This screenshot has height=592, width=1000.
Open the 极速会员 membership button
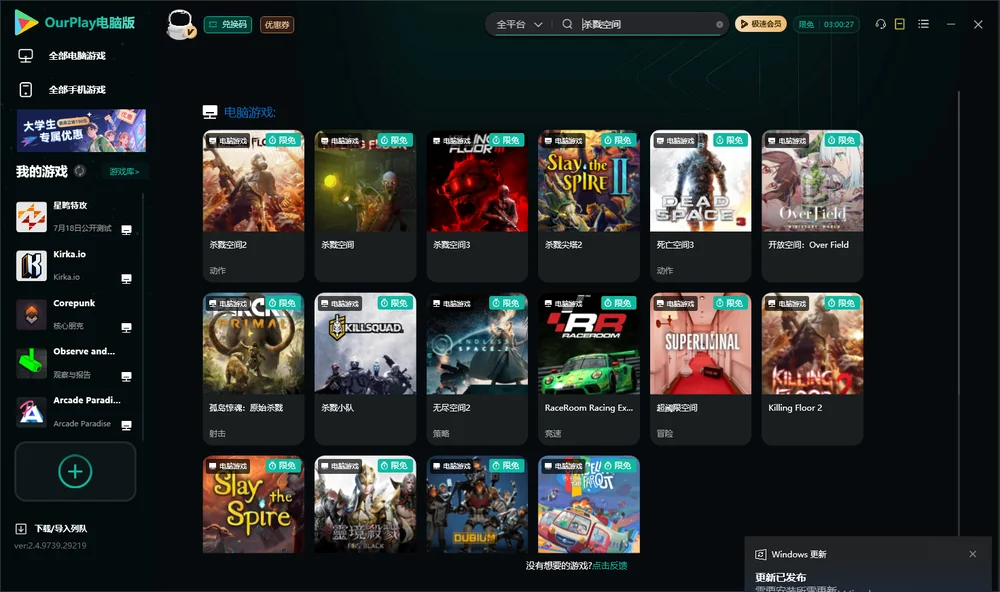pyautogui.click(x=760, y=24)
